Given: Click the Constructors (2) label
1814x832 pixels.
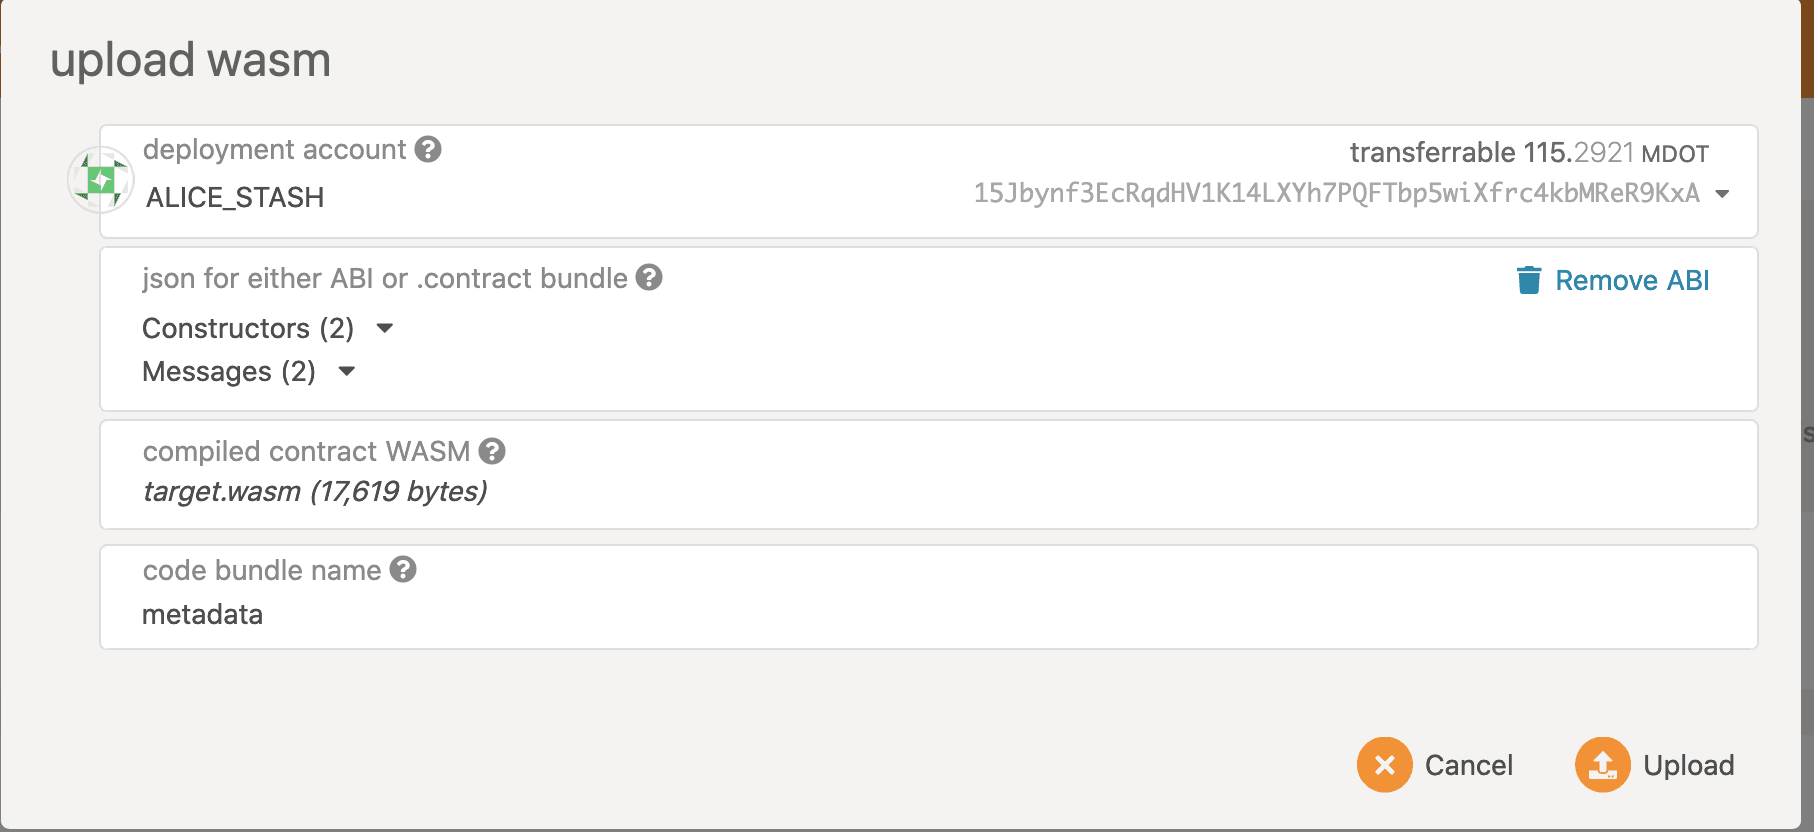Looking at the screenshot, I should [x=248, y=328].
